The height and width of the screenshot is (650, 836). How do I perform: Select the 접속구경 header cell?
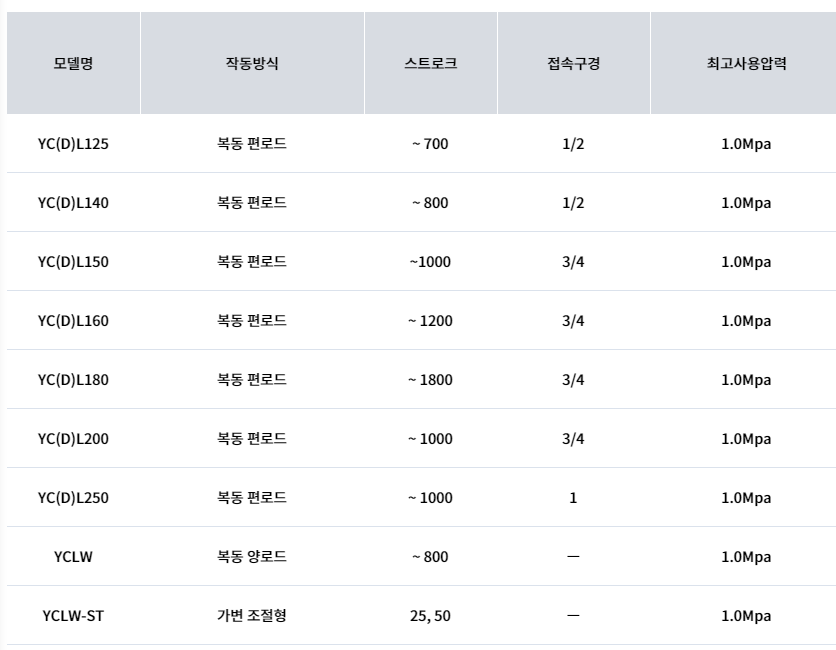coord(574,63)
